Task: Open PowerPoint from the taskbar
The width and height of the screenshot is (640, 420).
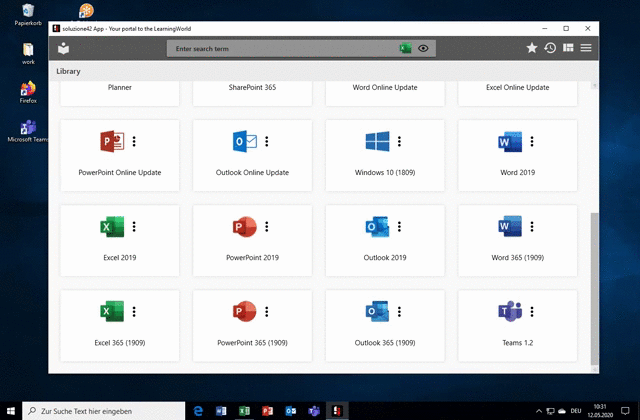Action: point(268,411)
